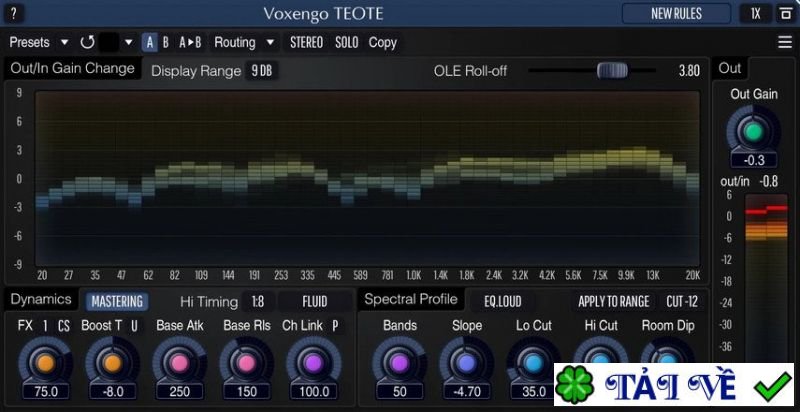Click the NEW RULES preset name button

[x=677, y=14]
